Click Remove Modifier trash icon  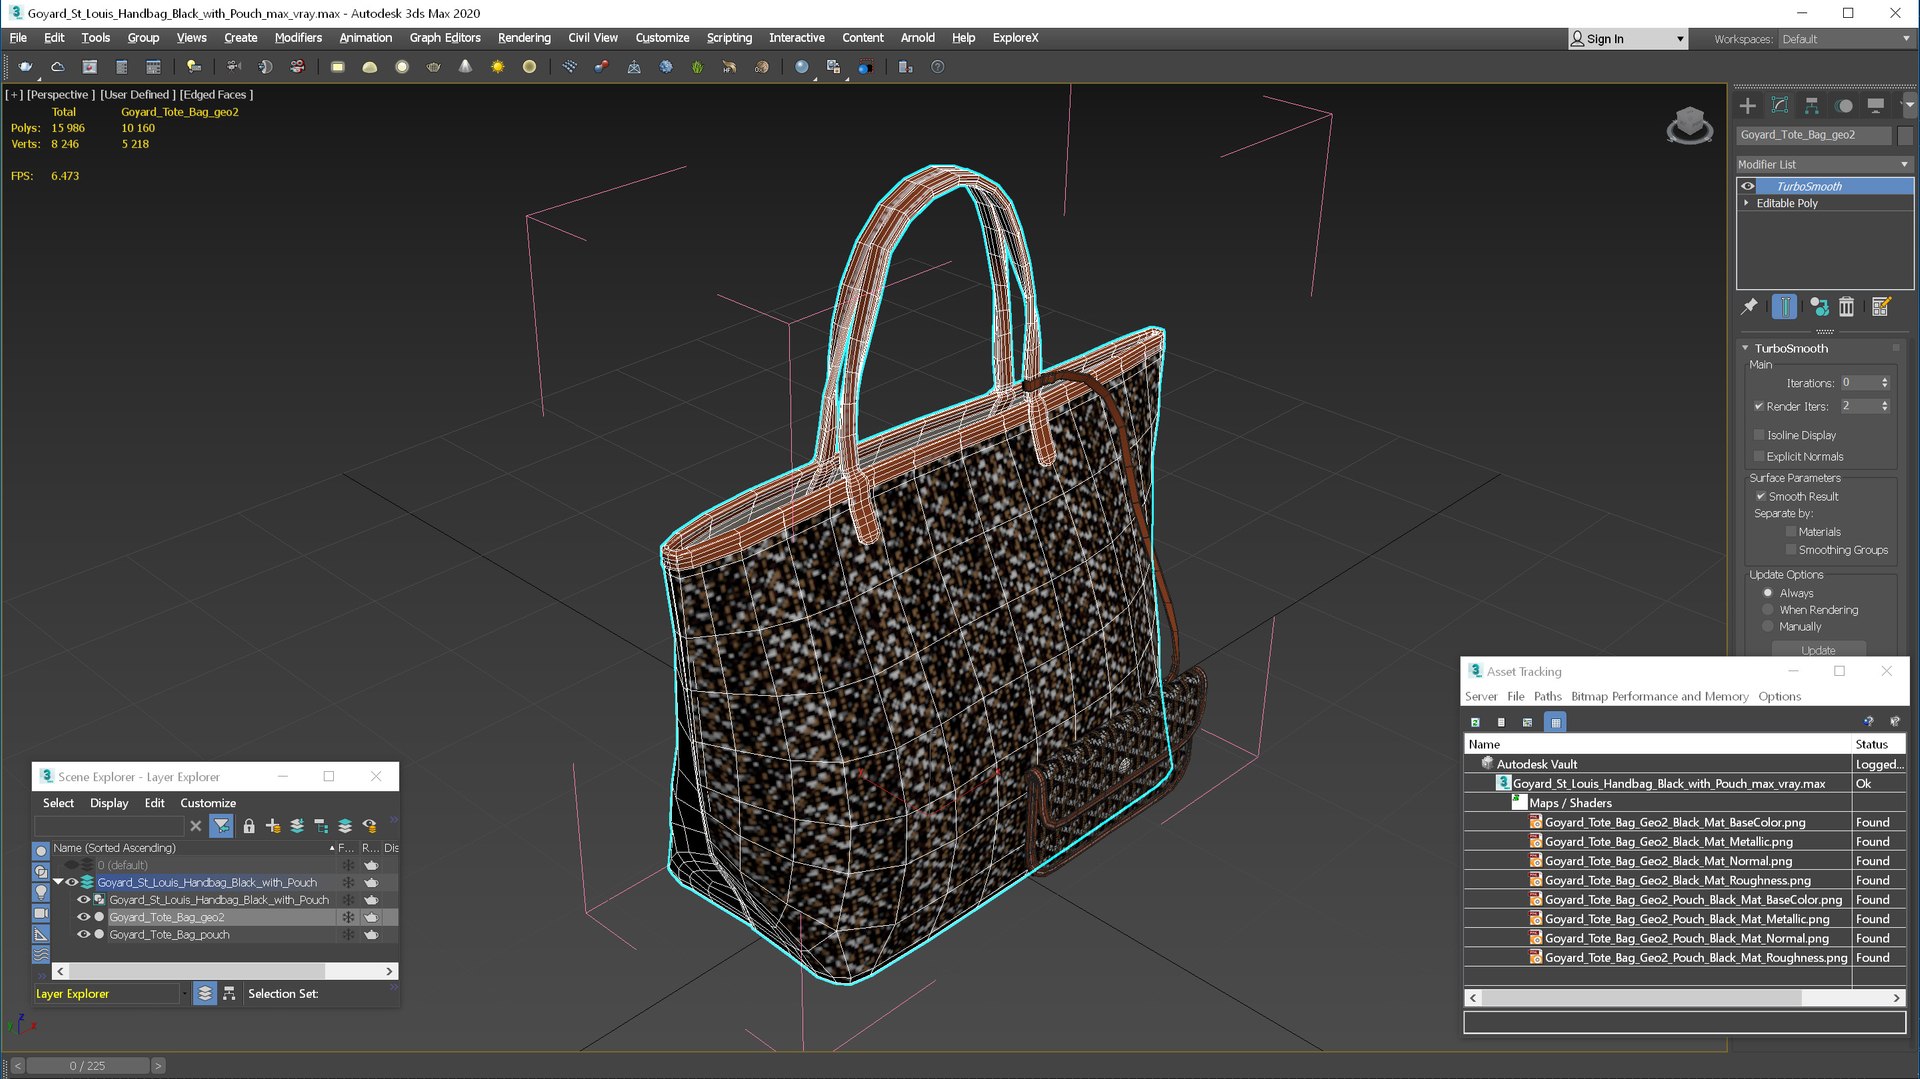pos(1847,307)
